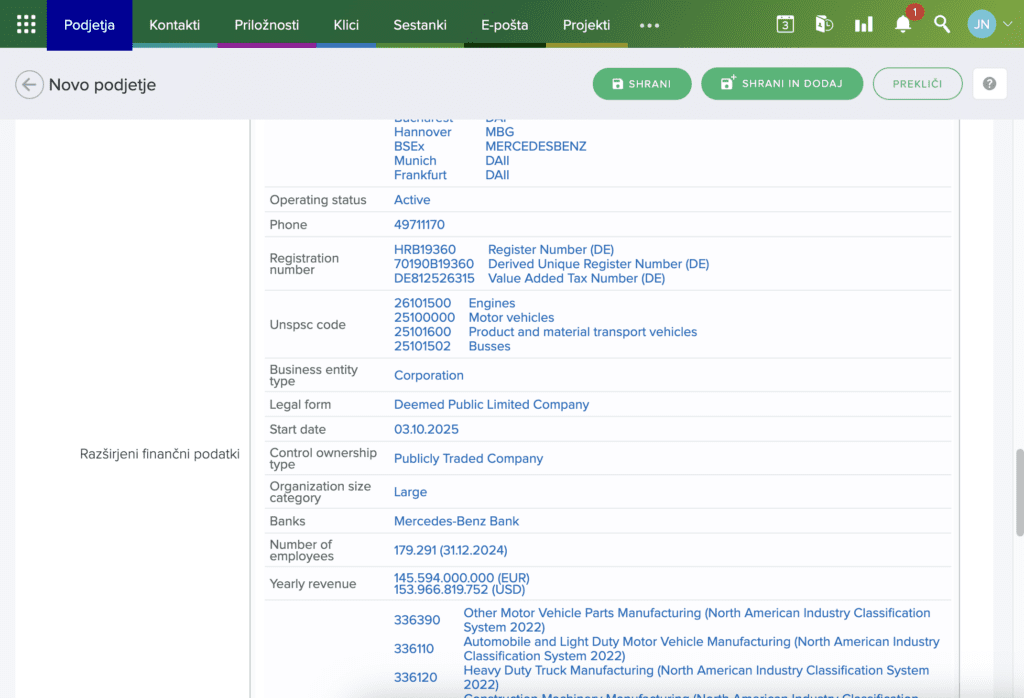Click the back arrow beside Novo podjetje
The image size is (1024, 698).
pyautogui.click(x=29, y=85)
